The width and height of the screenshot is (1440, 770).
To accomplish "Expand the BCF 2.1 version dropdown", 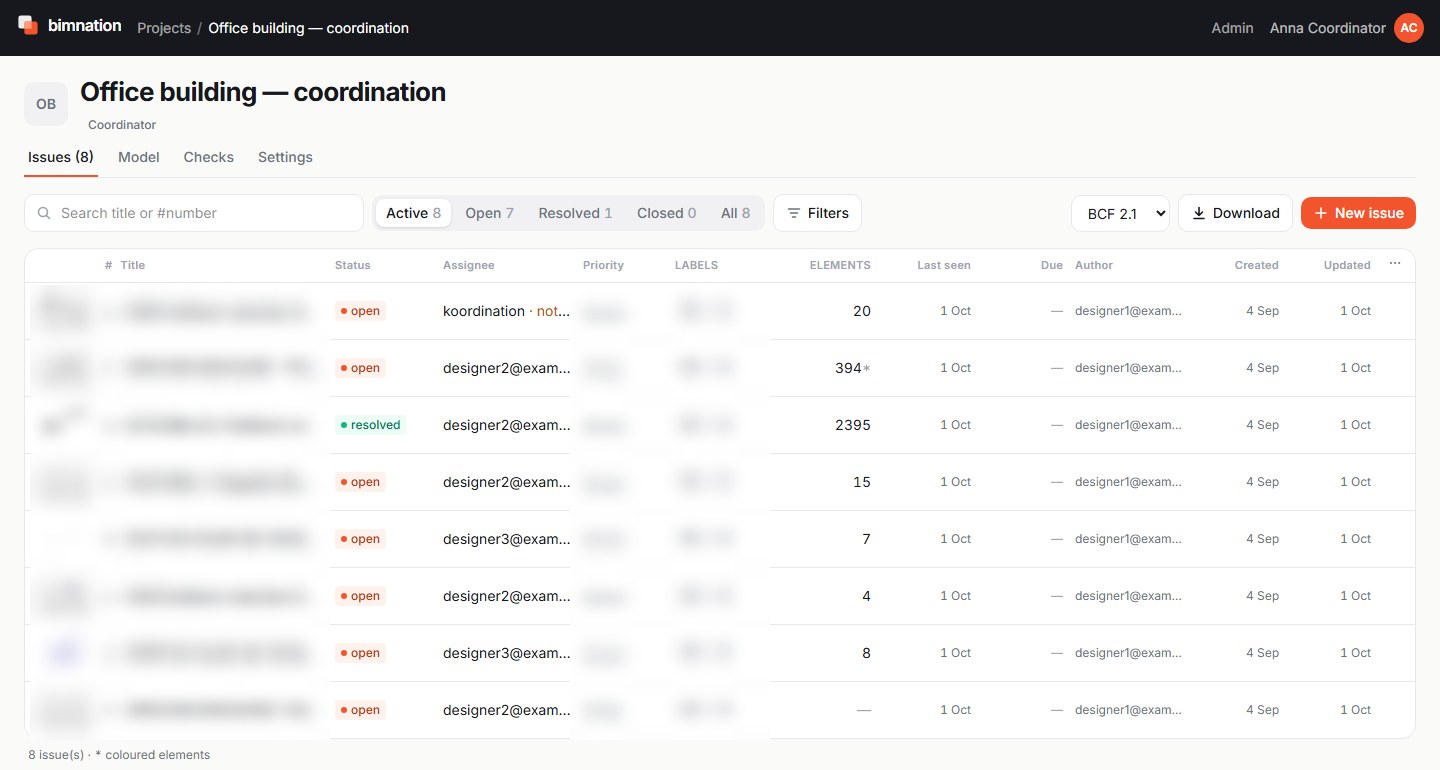I will pos(1120,213).
